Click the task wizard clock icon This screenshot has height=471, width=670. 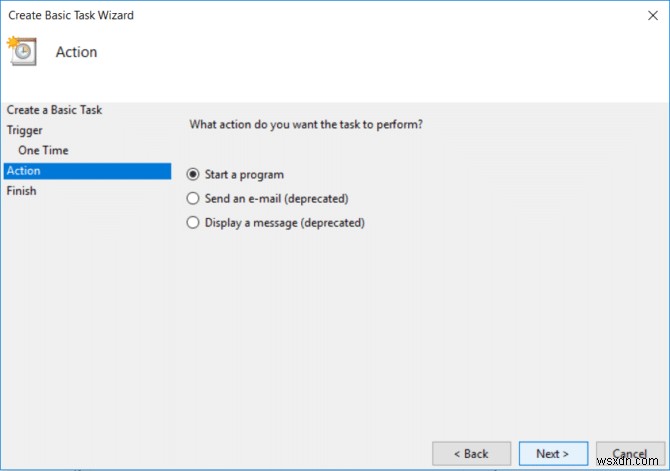22,51
